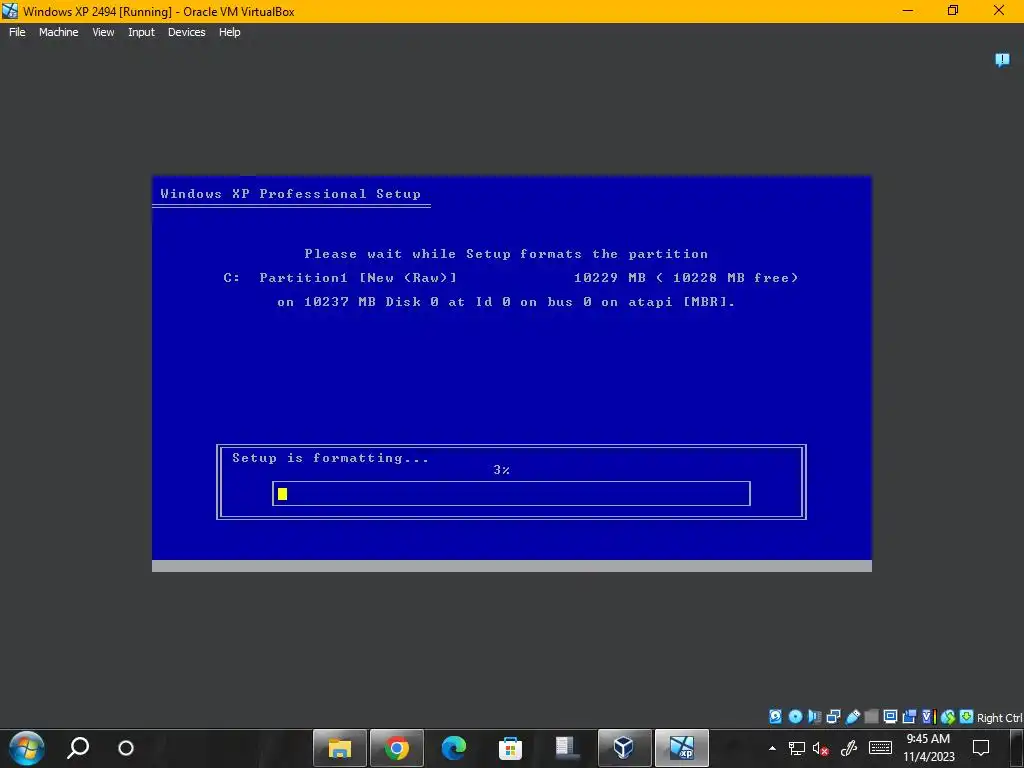Open Microsoft Store from taskbar
The height and width of the screenshot is (768, 1024).
[510, 748]
